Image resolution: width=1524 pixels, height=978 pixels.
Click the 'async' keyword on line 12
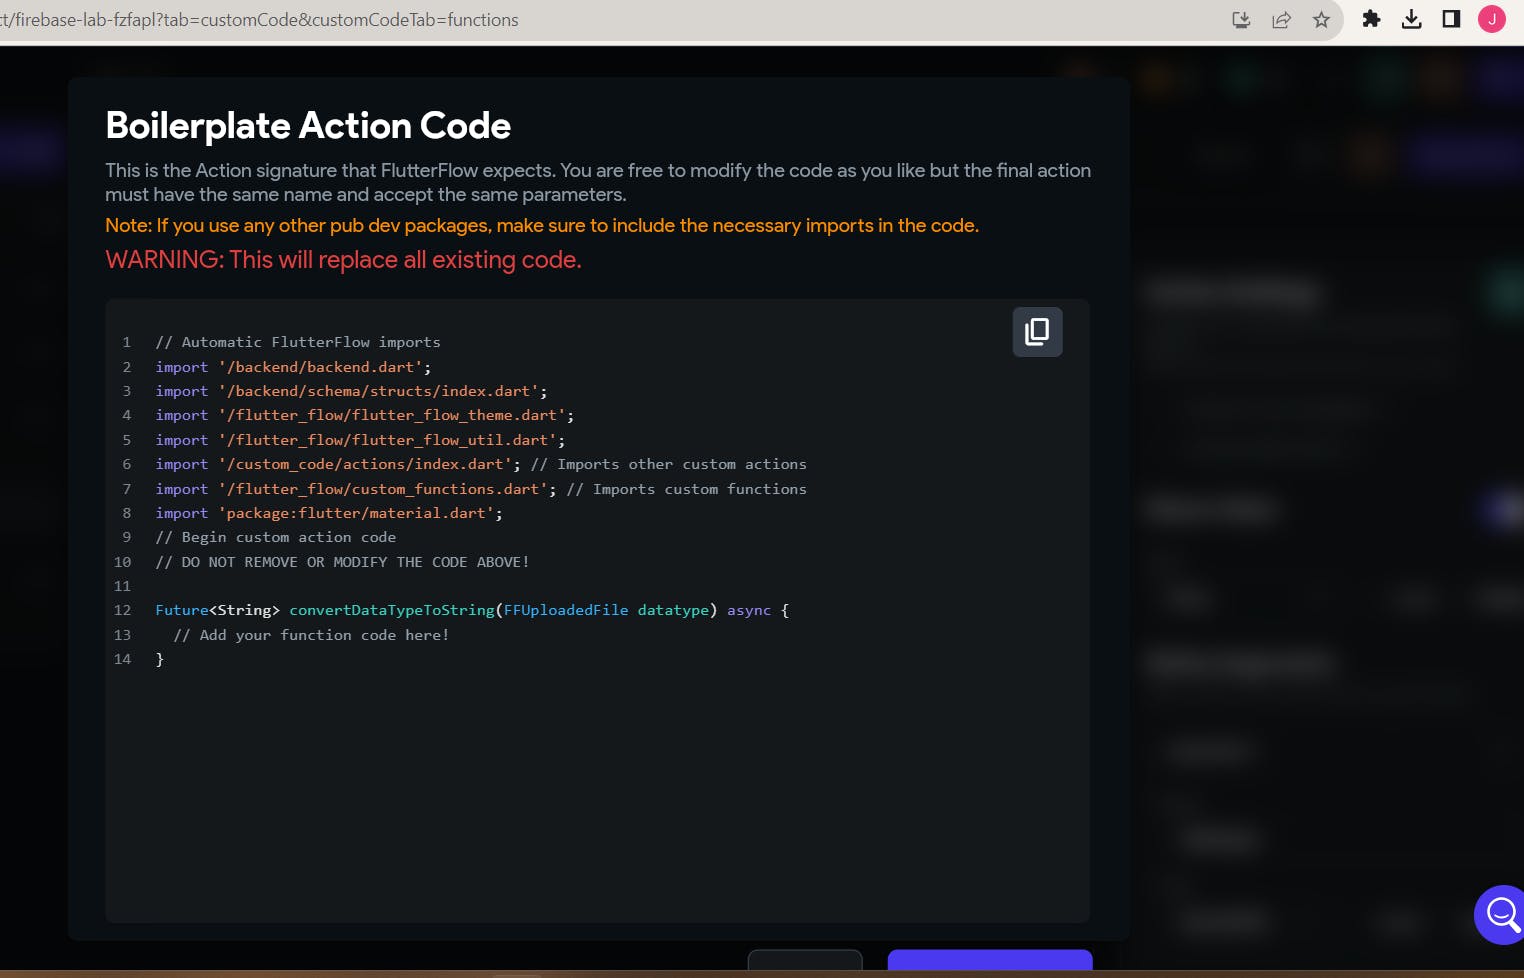click(749, 610)
